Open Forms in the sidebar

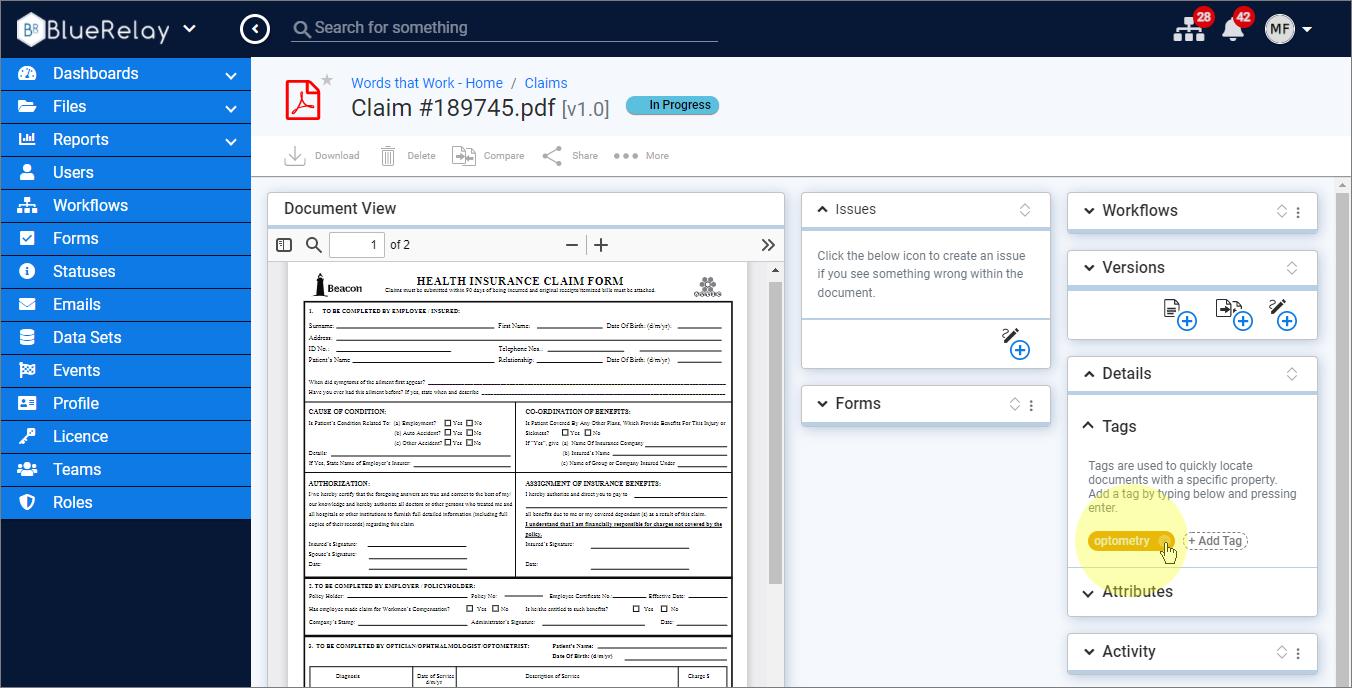(x=125, y=239)
